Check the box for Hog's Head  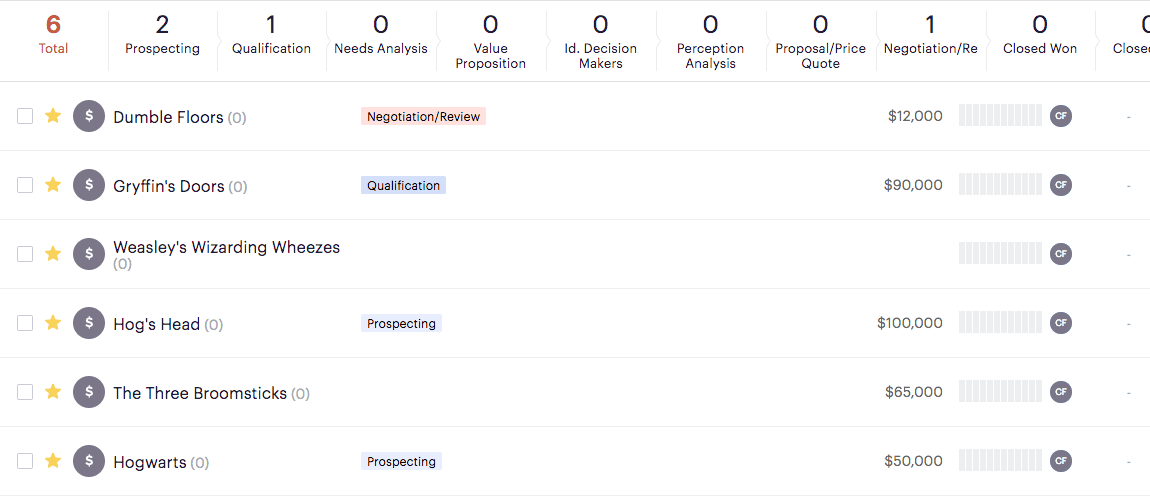(25, 323)
